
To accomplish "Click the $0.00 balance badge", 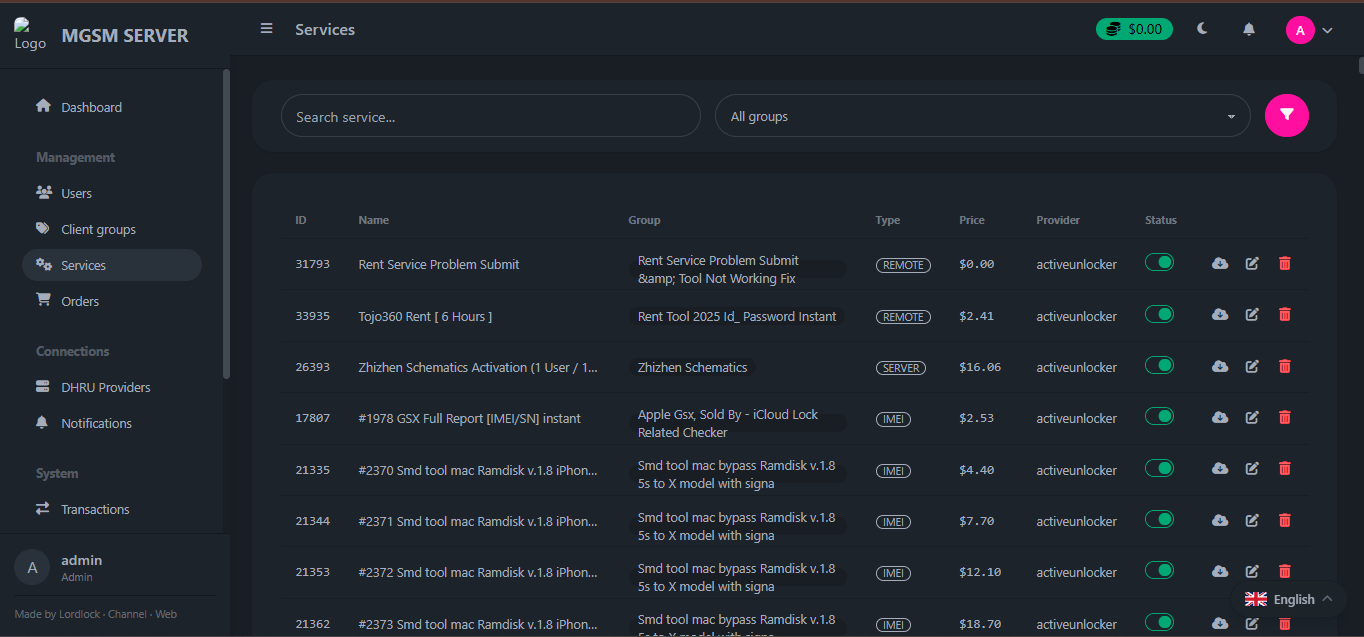I will pyautogui.click(x=1134, y=29).
